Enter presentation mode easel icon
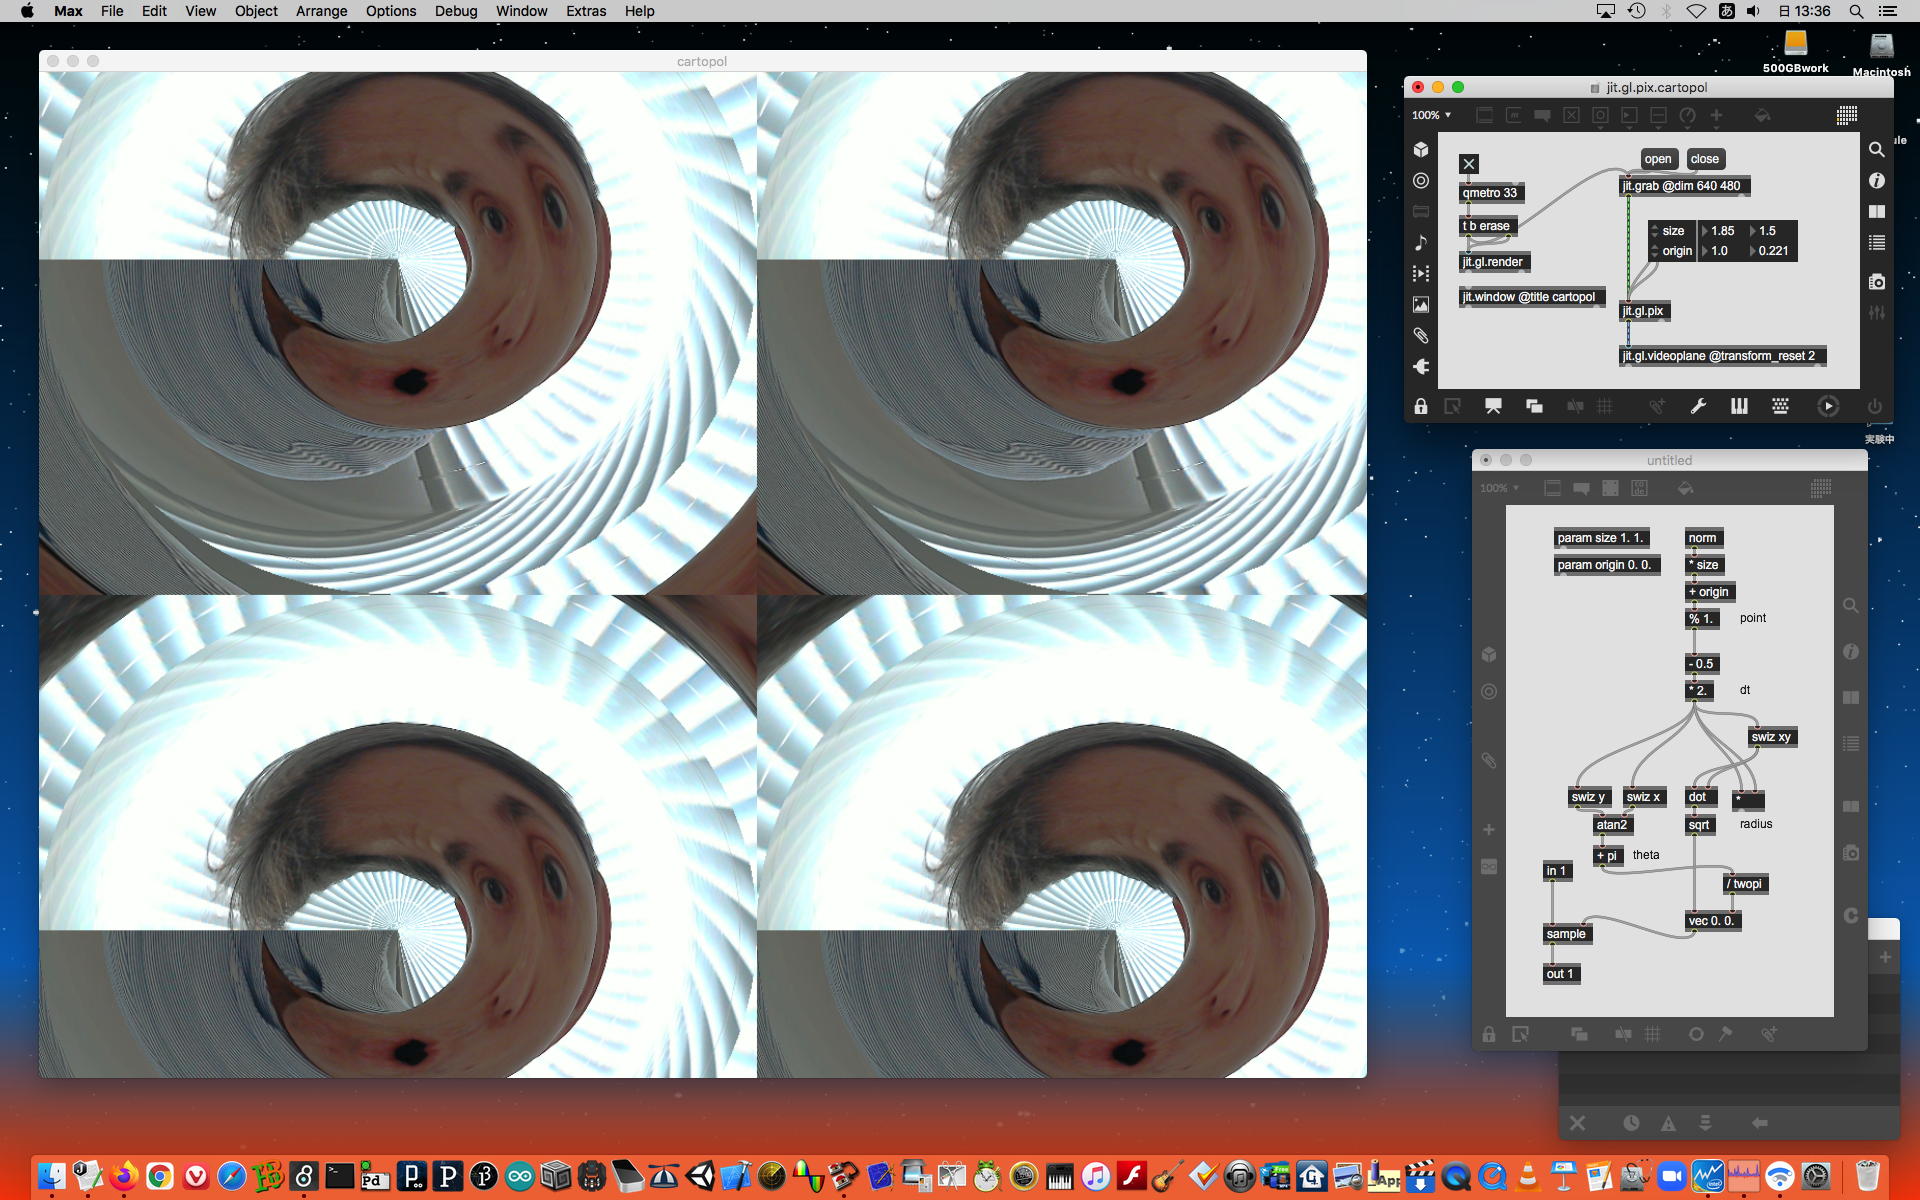The image size is (1920, 1200). pos(1493,406)
